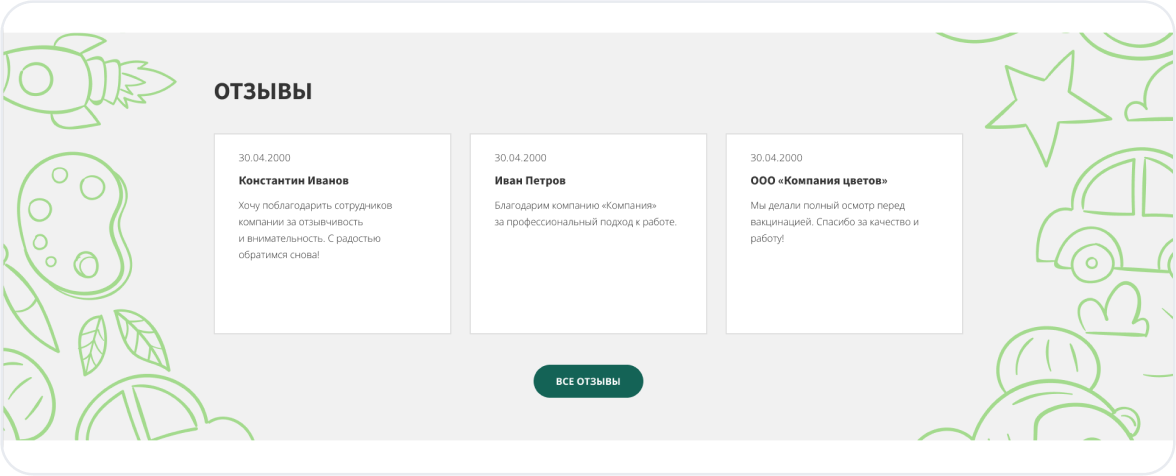Click the date on Константин Иванов's review
Image resolution: width=1176 pixels, height=476 pixels.
265,158
